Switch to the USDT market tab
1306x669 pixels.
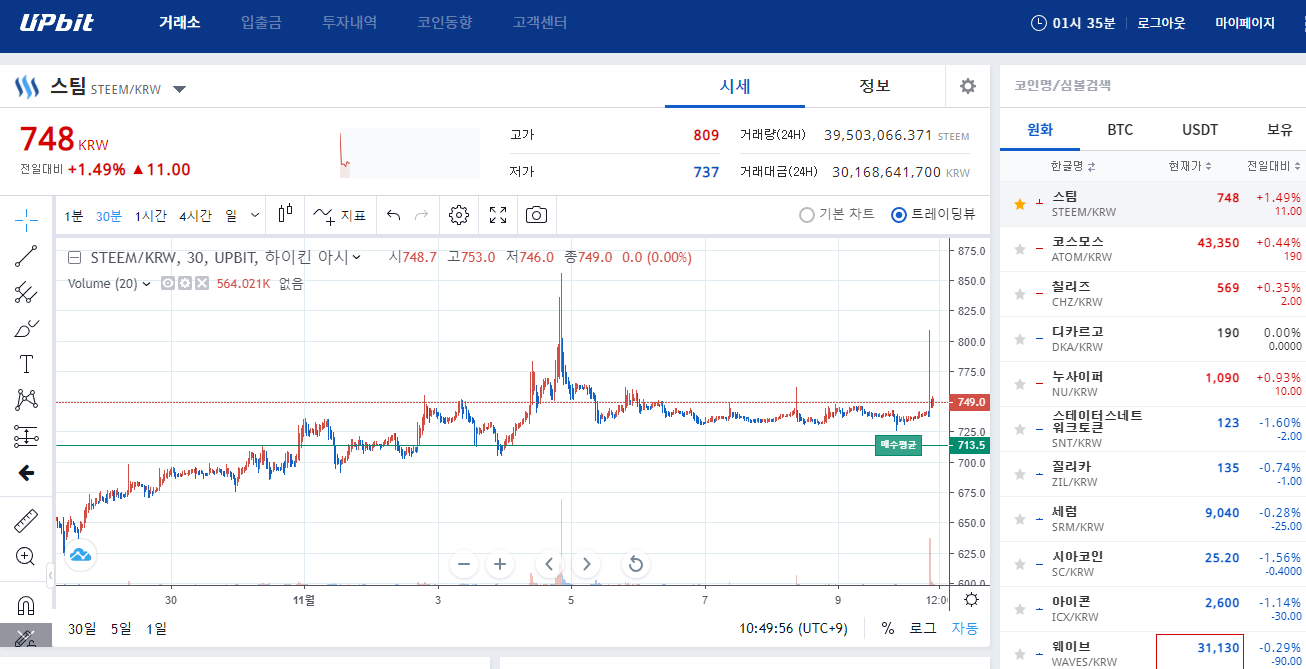coord(1200,130)
